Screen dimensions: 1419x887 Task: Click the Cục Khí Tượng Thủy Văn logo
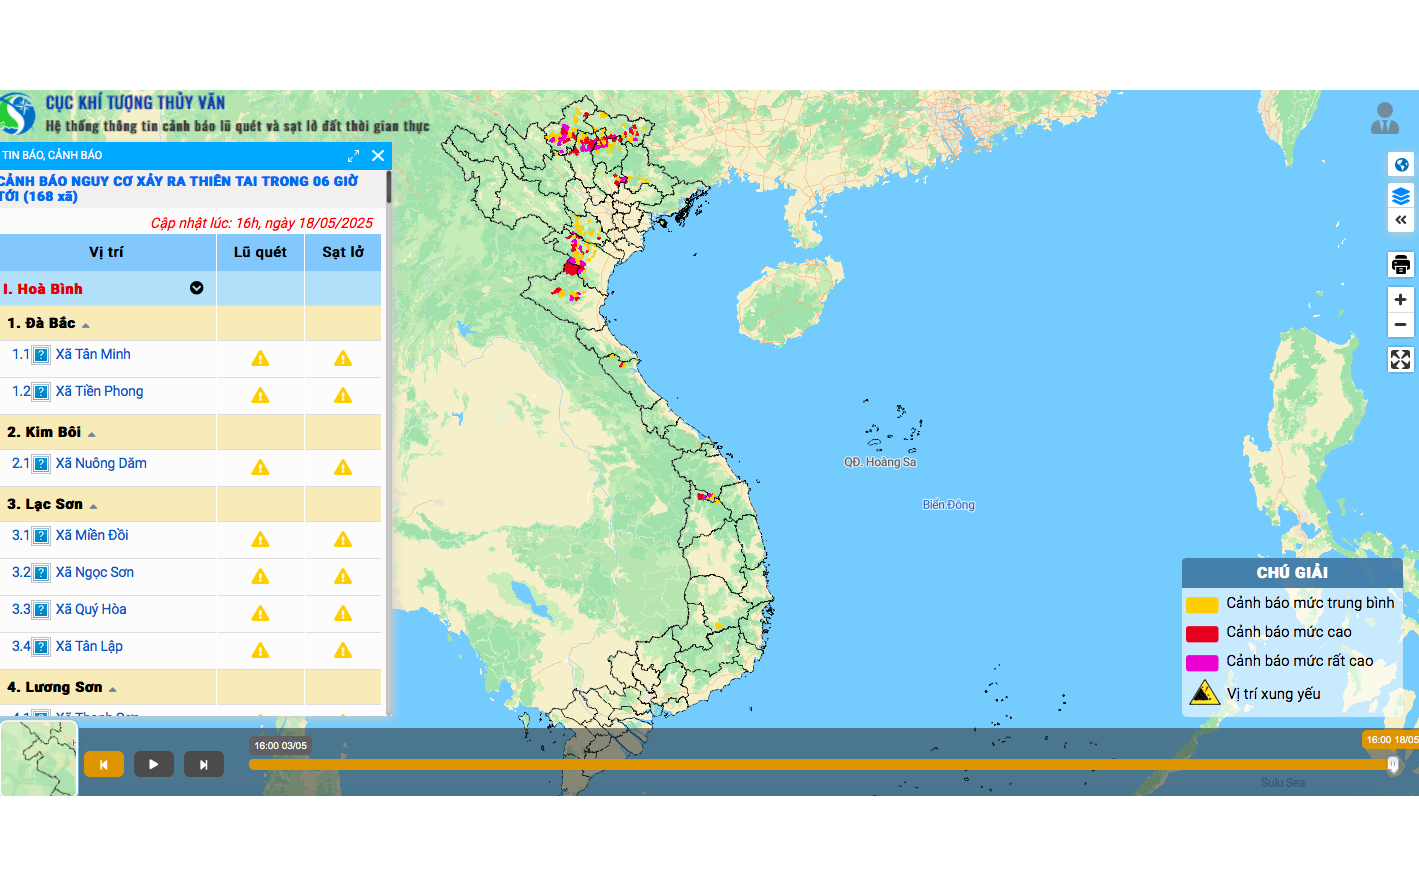(18, 113)
